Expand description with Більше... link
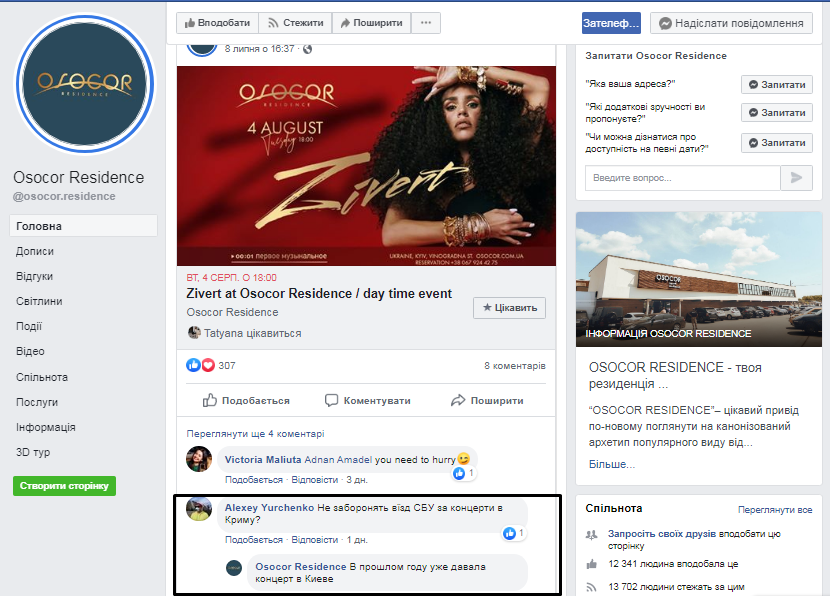 pos(611,464)
